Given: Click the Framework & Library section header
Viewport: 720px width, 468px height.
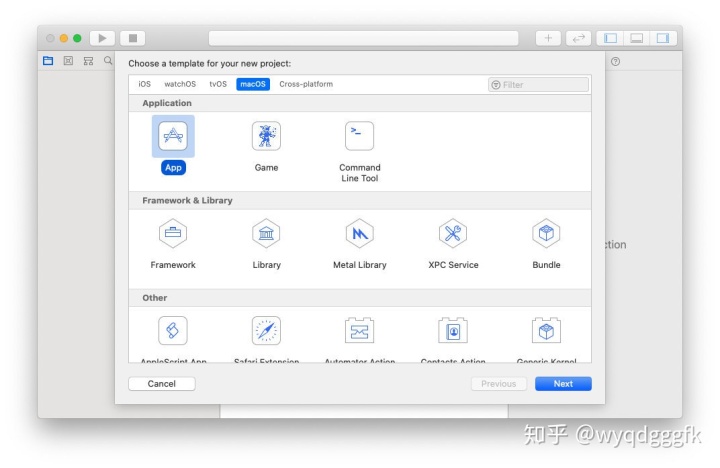Looking at the screenshot, I should 360,200.
